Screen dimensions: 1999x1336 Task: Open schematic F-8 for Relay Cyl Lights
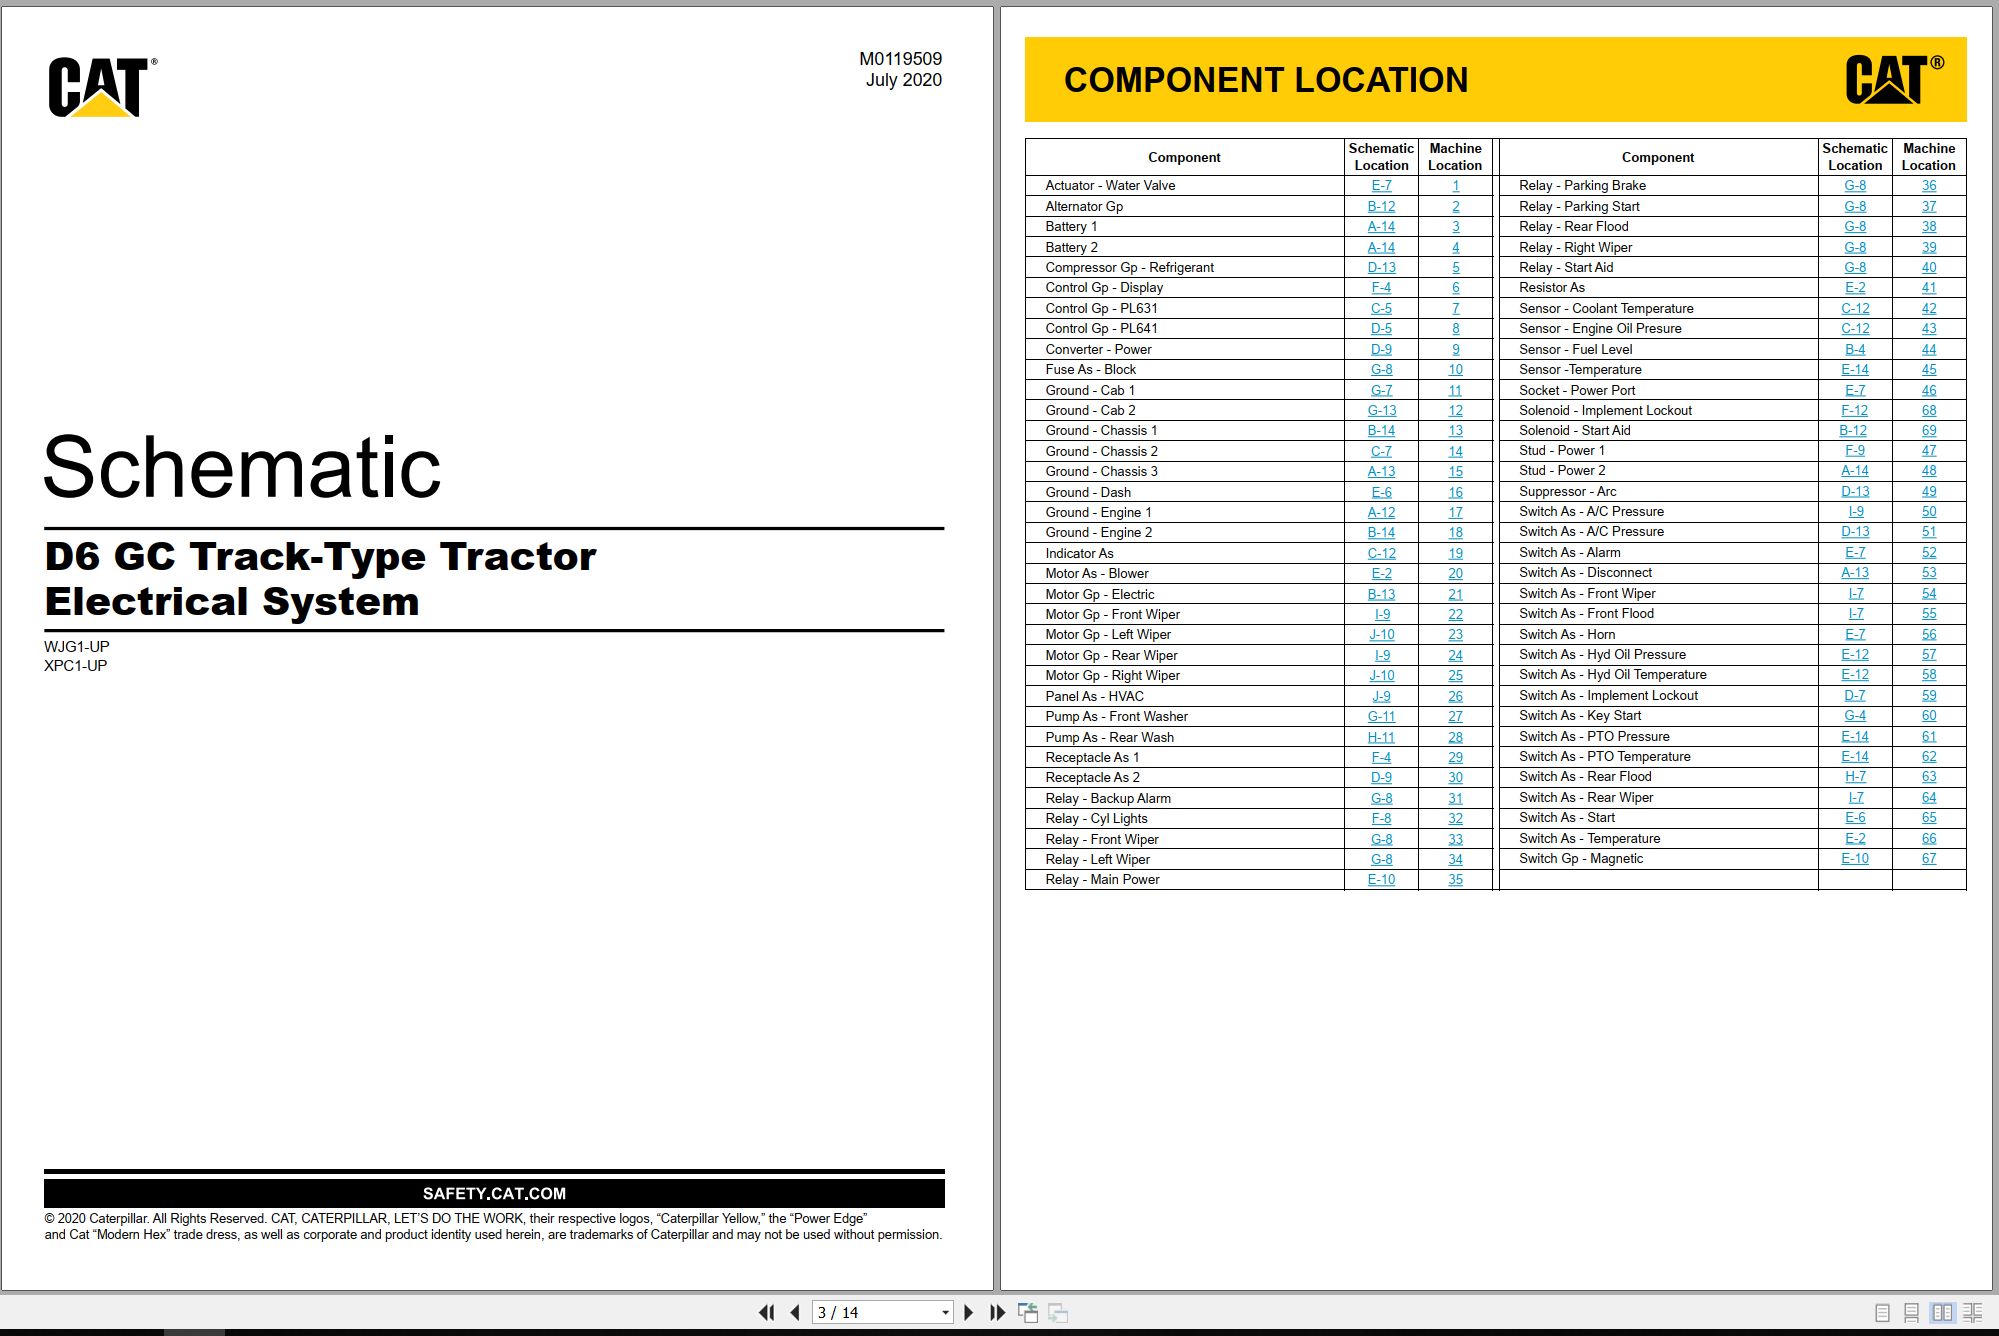point(1381,819)
